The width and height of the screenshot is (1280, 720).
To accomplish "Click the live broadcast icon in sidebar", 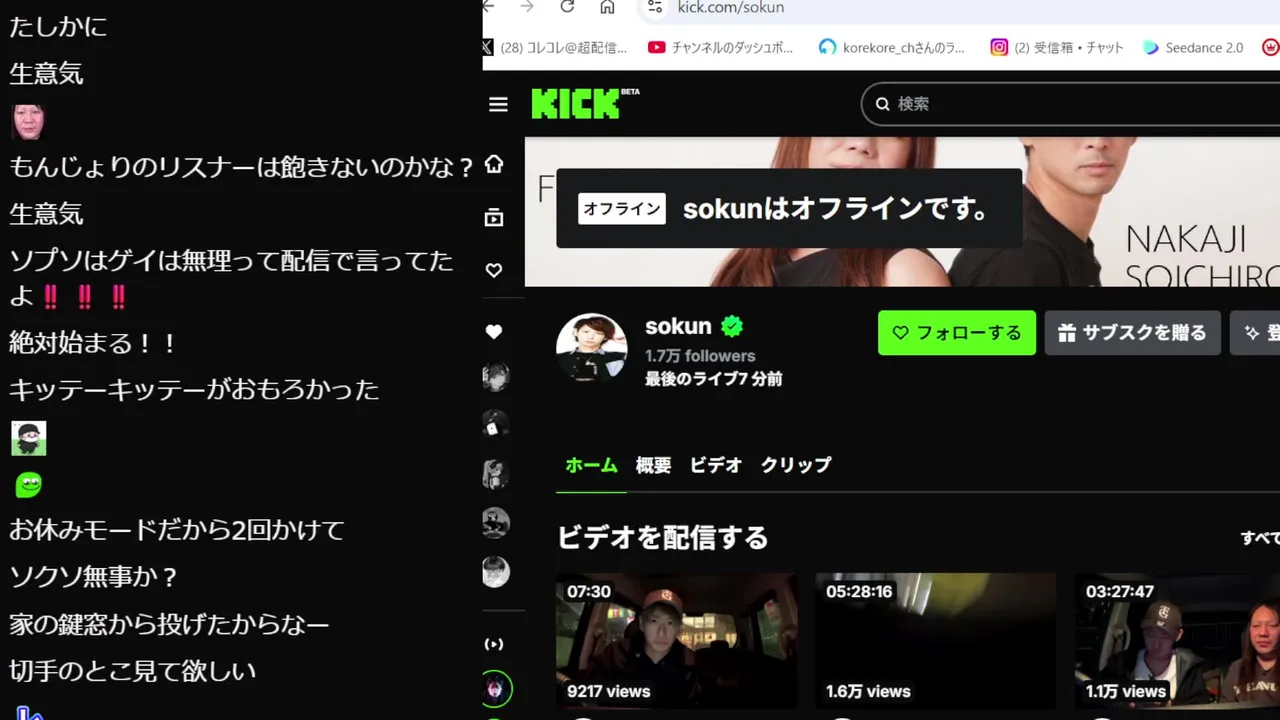I will [494, 644].
